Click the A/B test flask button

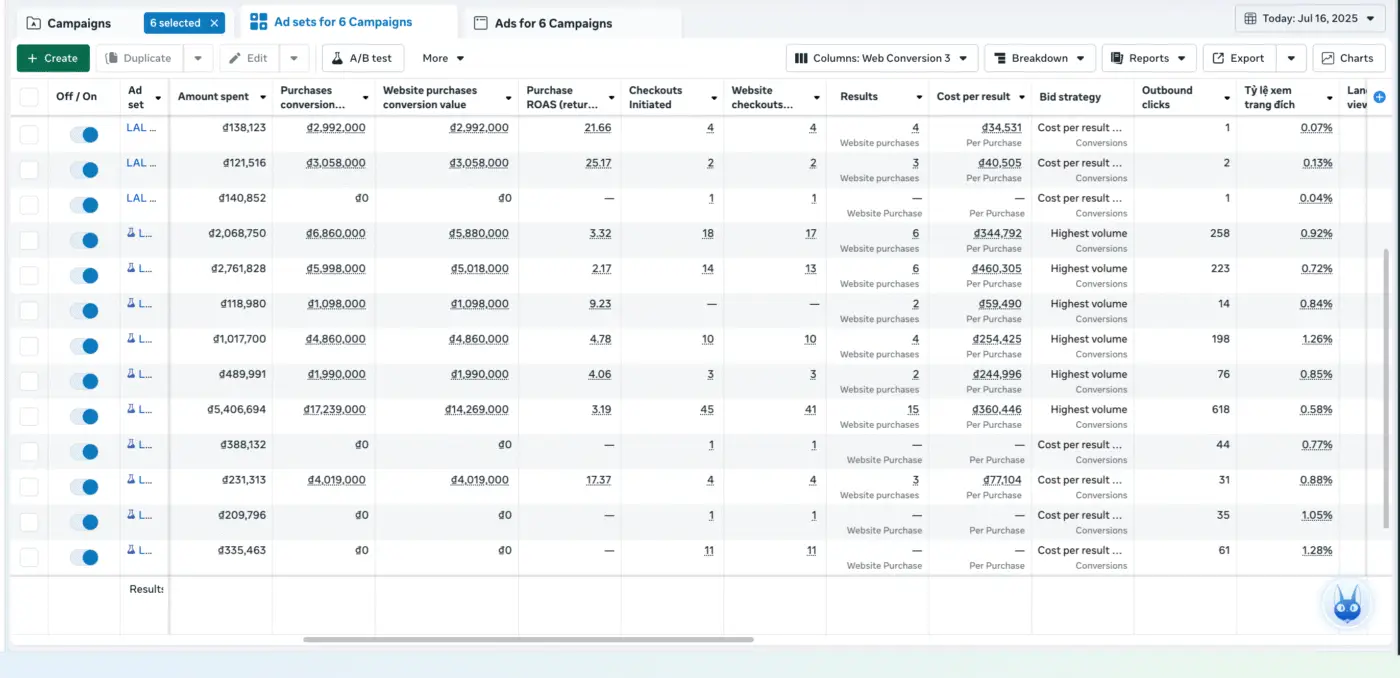click(362, 58)
